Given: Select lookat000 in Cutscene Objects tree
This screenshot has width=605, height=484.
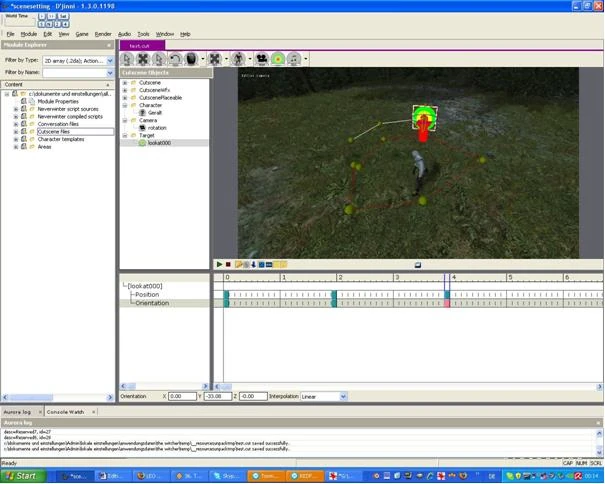Looking at the screenshot, I should point(159,143).
